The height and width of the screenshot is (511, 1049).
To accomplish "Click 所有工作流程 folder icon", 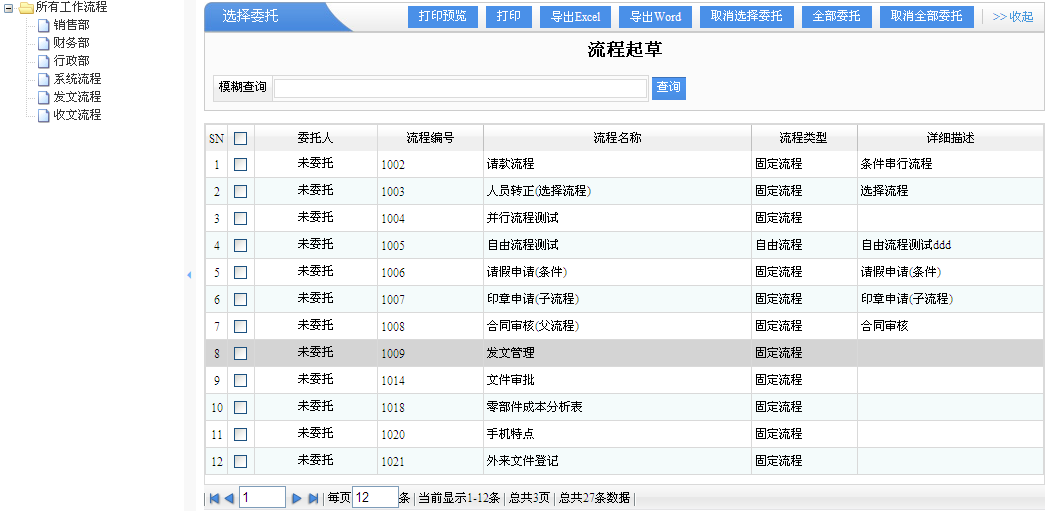I will point(26,7).
